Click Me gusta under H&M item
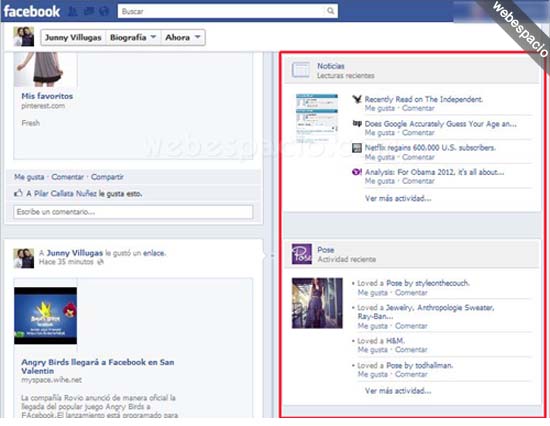The height and width of the screenshot is (426, 550). pyautogui.click(x=373, y=350)
